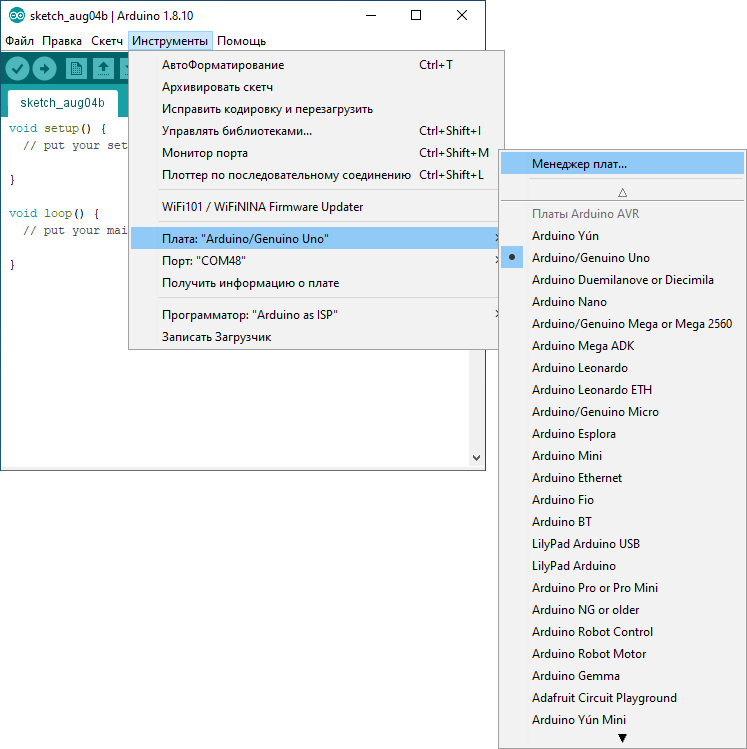Click the Open sketch toolbar icon
The image size is (747, 749).
(103, 69)
